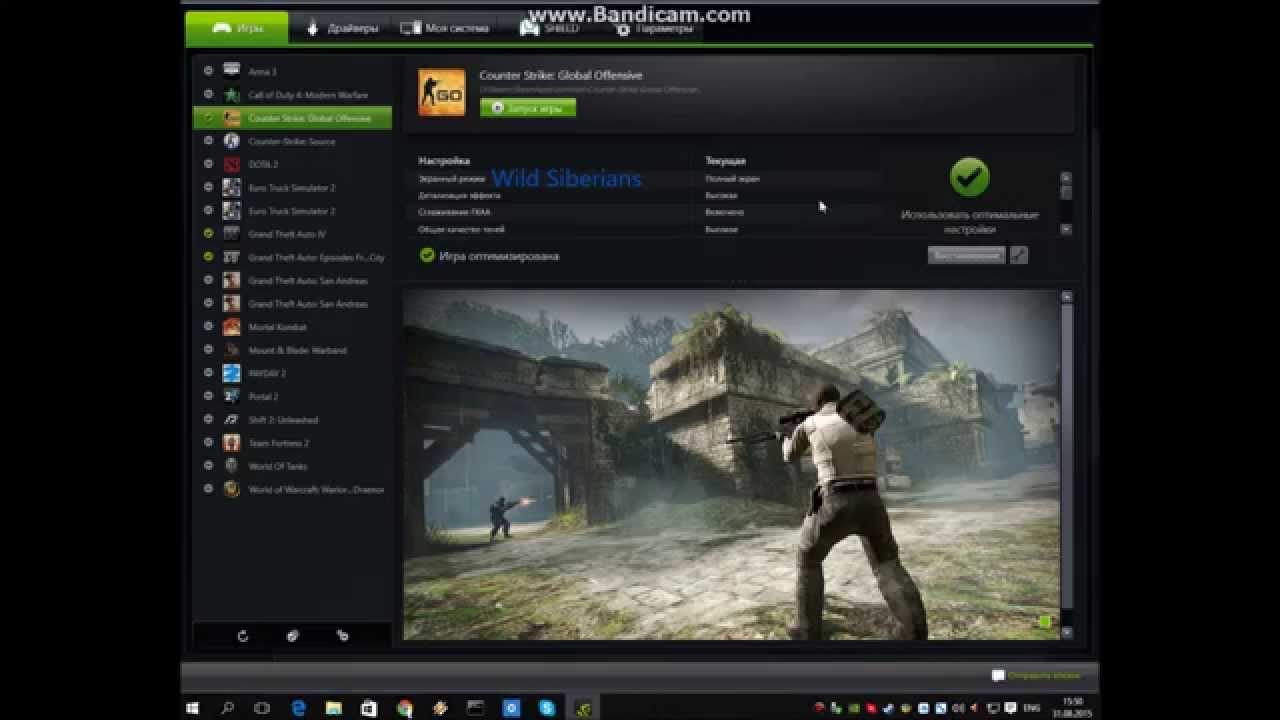
Task: Open custom settings with the wrench icon
Action: pos(1019,255)
